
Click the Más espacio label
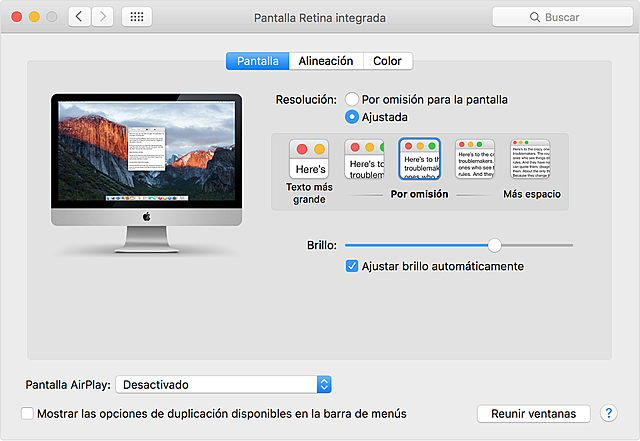click(x=532, y=194)
